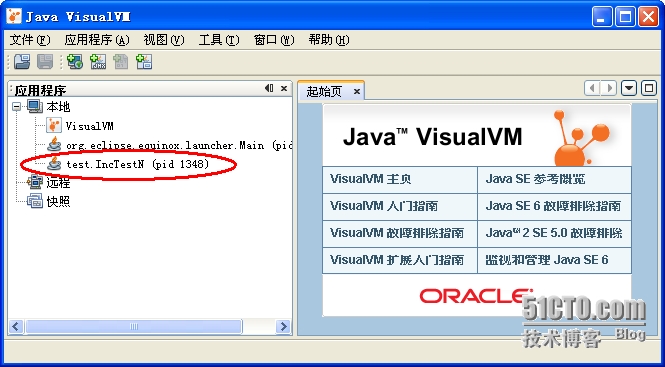Viewport: 665px width, 367px height.
Task: Click the VisualVM logo in the title bar
Action: coord(14,17)
